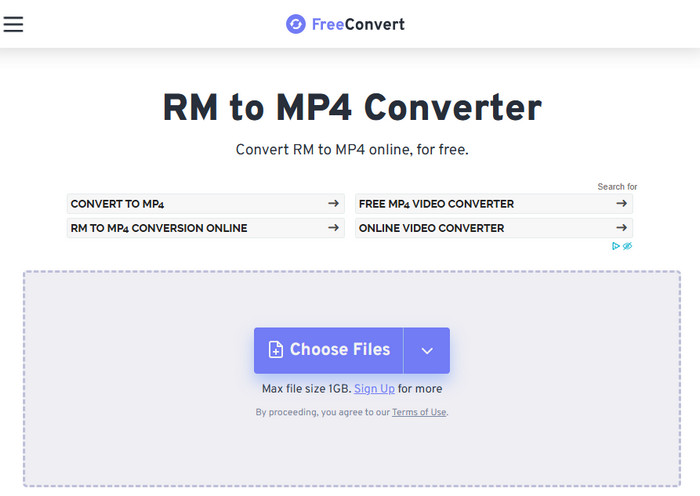Open the Terms of Use link
700x496 pixels.
[x=419, y=412]
